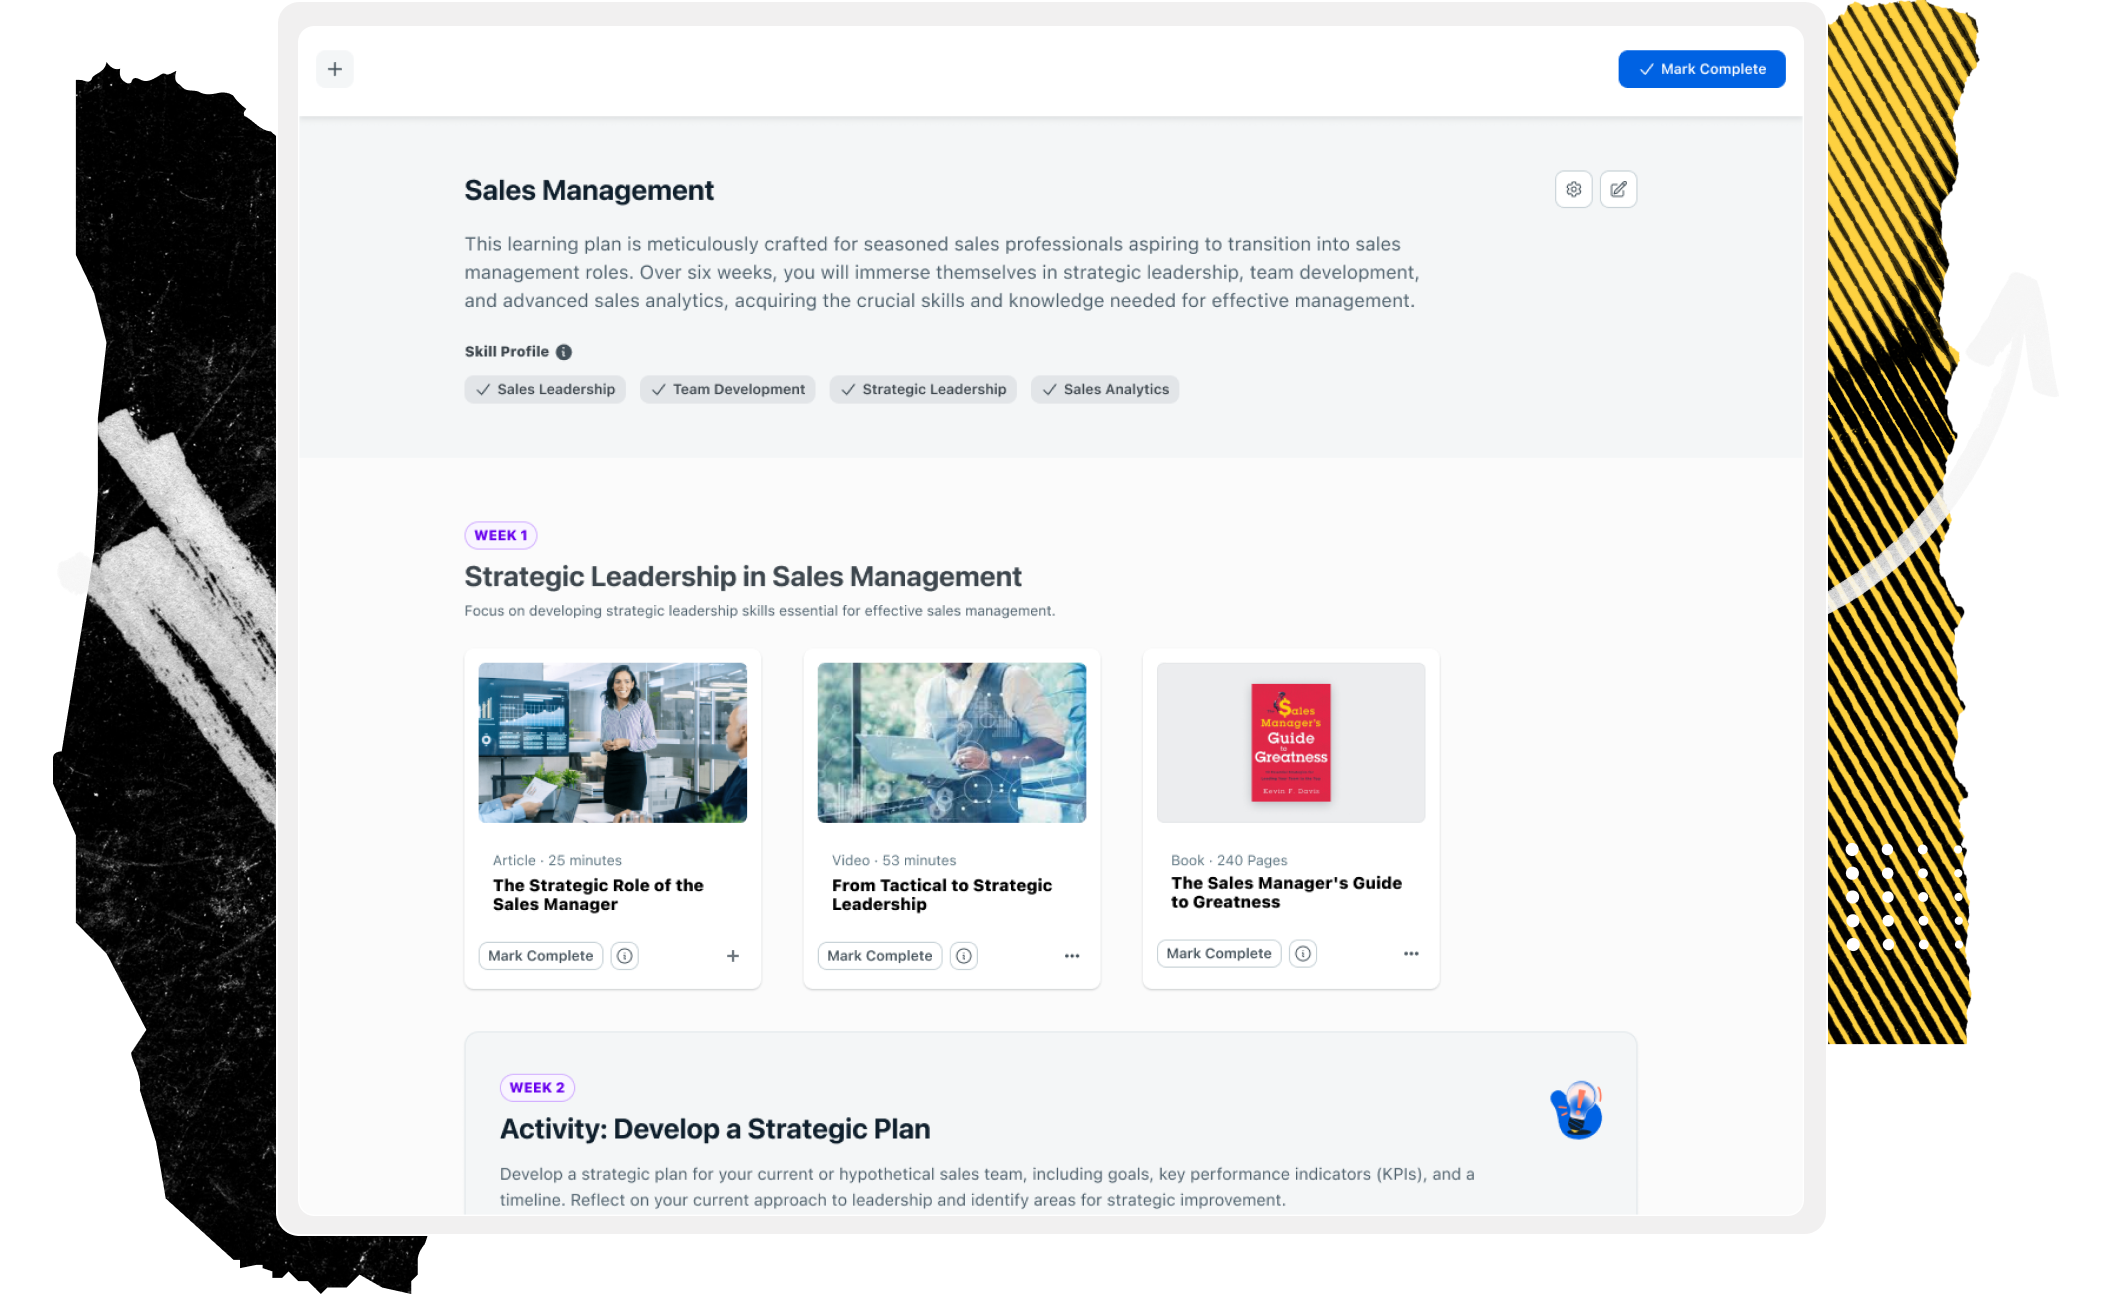
Task: Mark the Strategic Role article complete
Action: pyautogui.click(x=541, y=956)
